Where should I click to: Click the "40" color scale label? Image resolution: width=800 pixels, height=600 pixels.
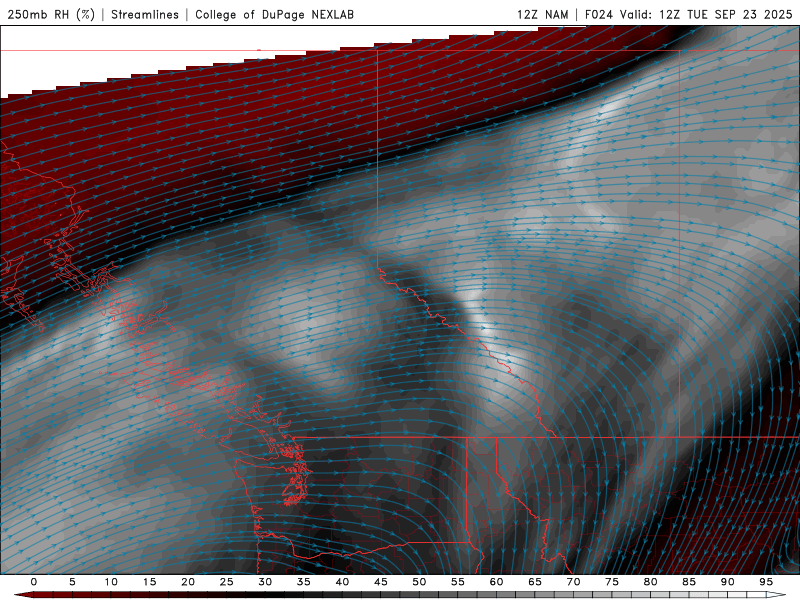pos(342,582)
